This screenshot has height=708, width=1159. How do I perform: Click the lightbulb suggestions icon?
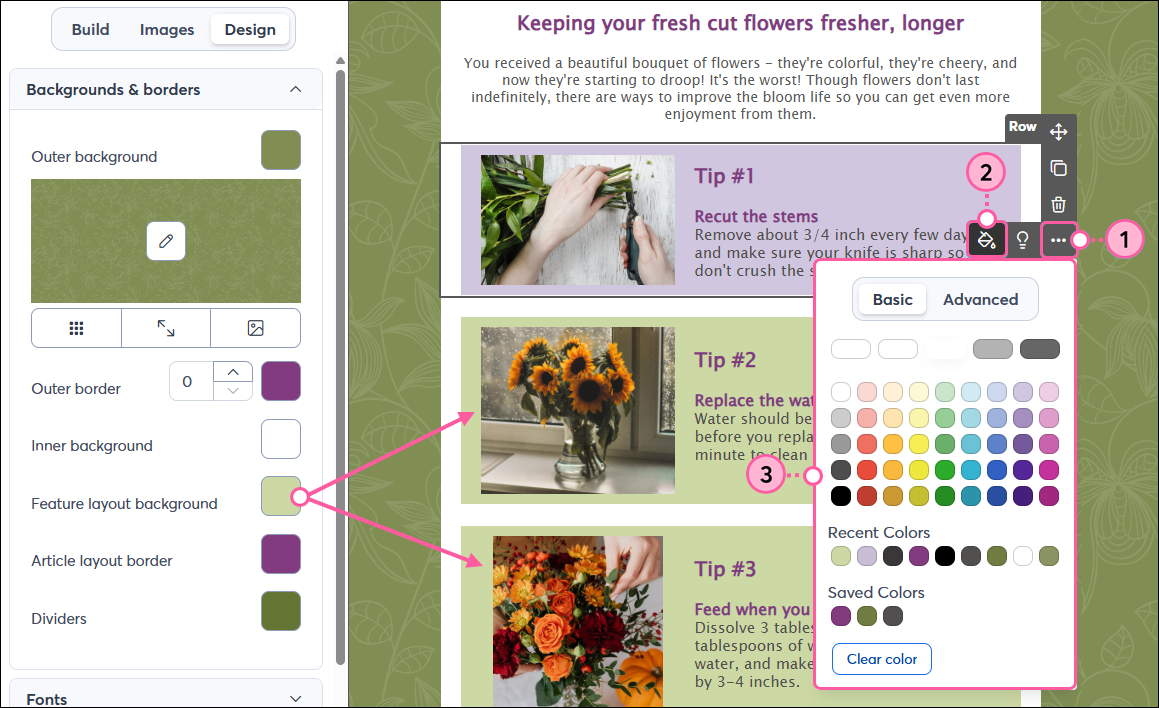click(1022, 240)
